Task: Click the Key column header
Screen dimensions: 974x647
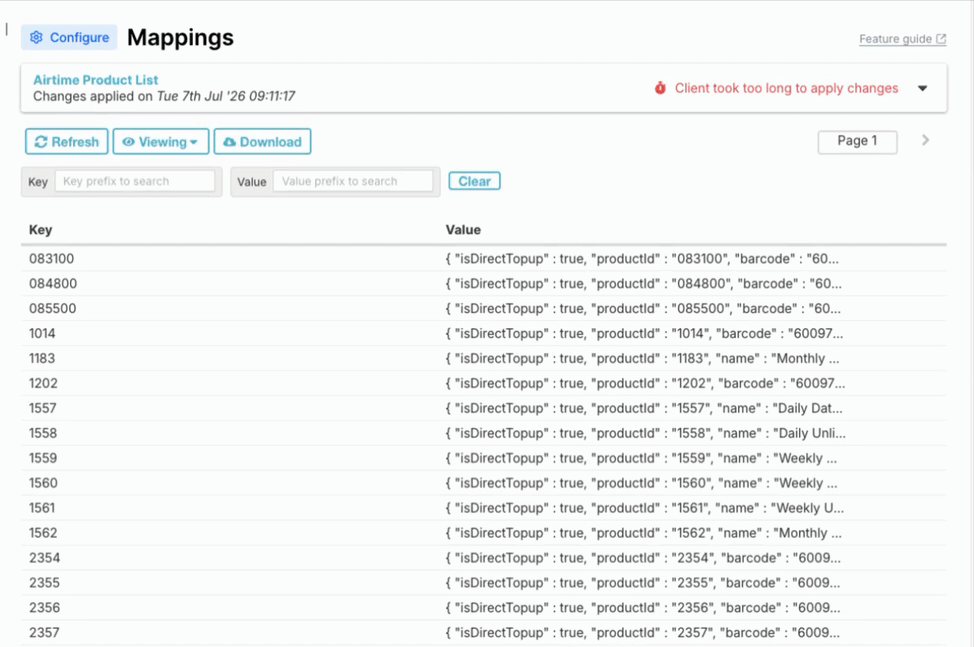Action: [x=40, y=230]
